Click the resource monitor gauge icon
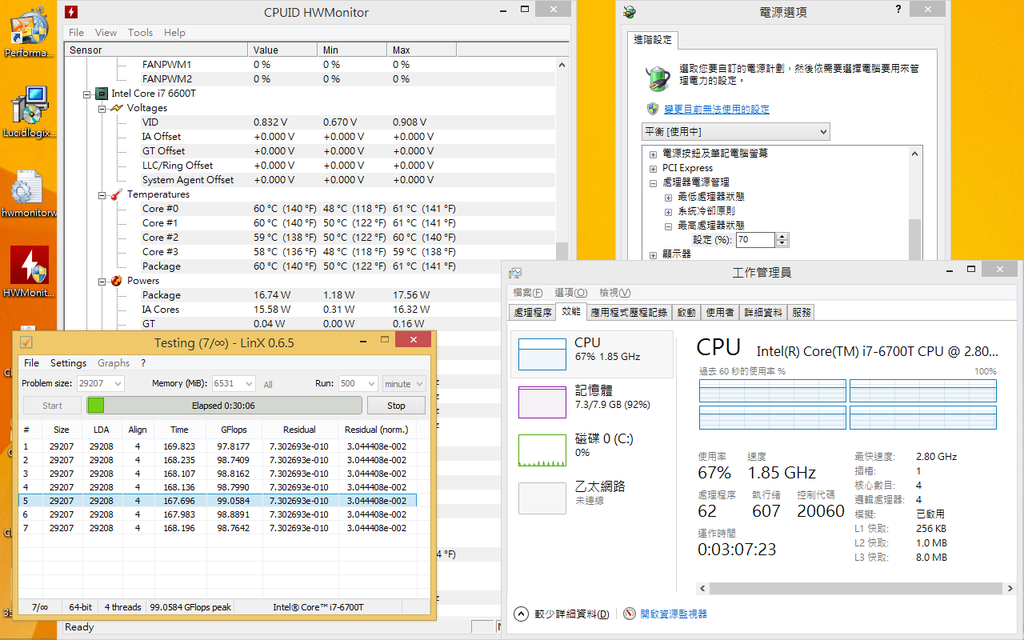Viewport: 1024px width, 640px height. tap(630, 614)
